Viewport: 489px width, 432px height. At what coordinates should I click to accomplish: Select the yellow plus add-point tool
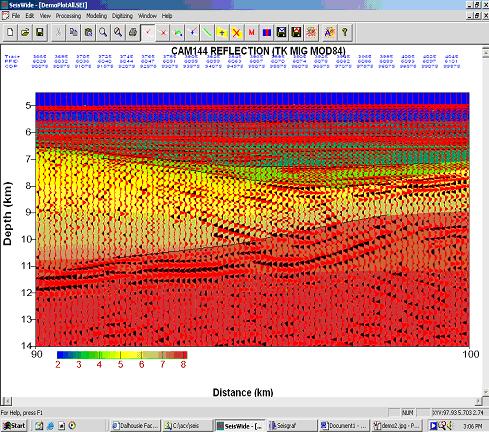coord(222,32)
